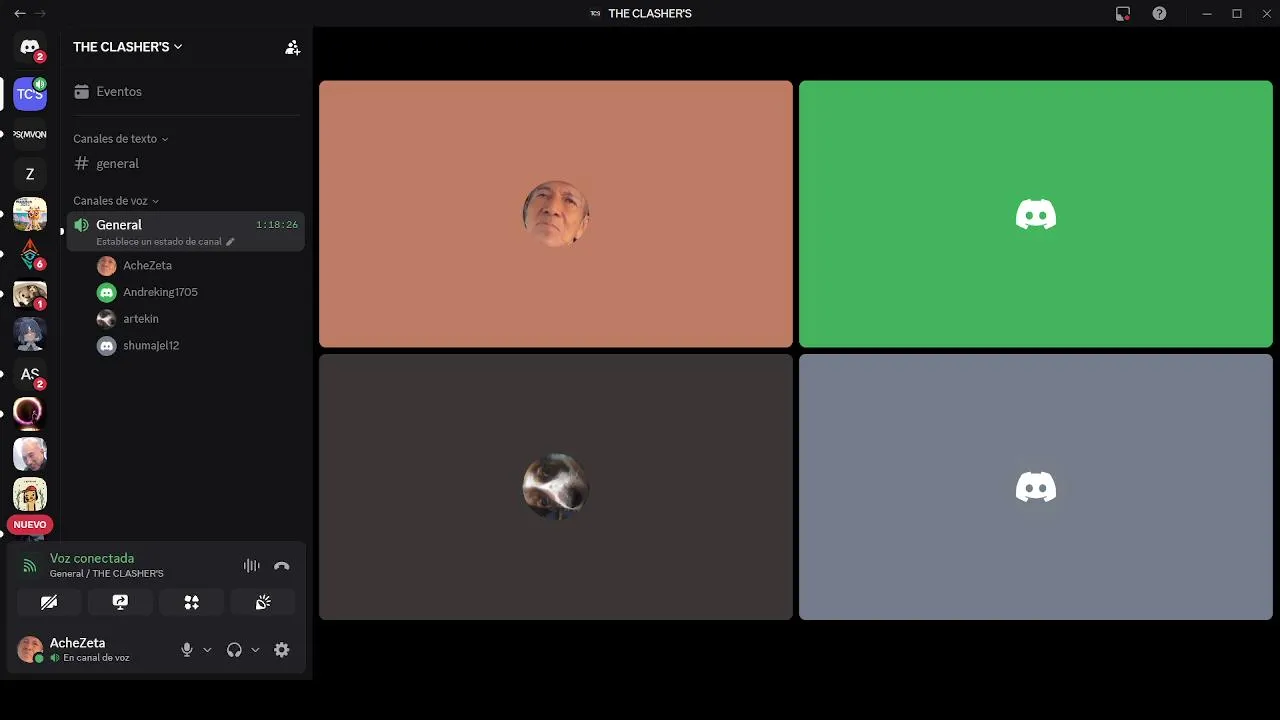Screen dimensions: 1280x720
Task: Focus the green Andreking1705 video tile
Action: pos(1036,214)
